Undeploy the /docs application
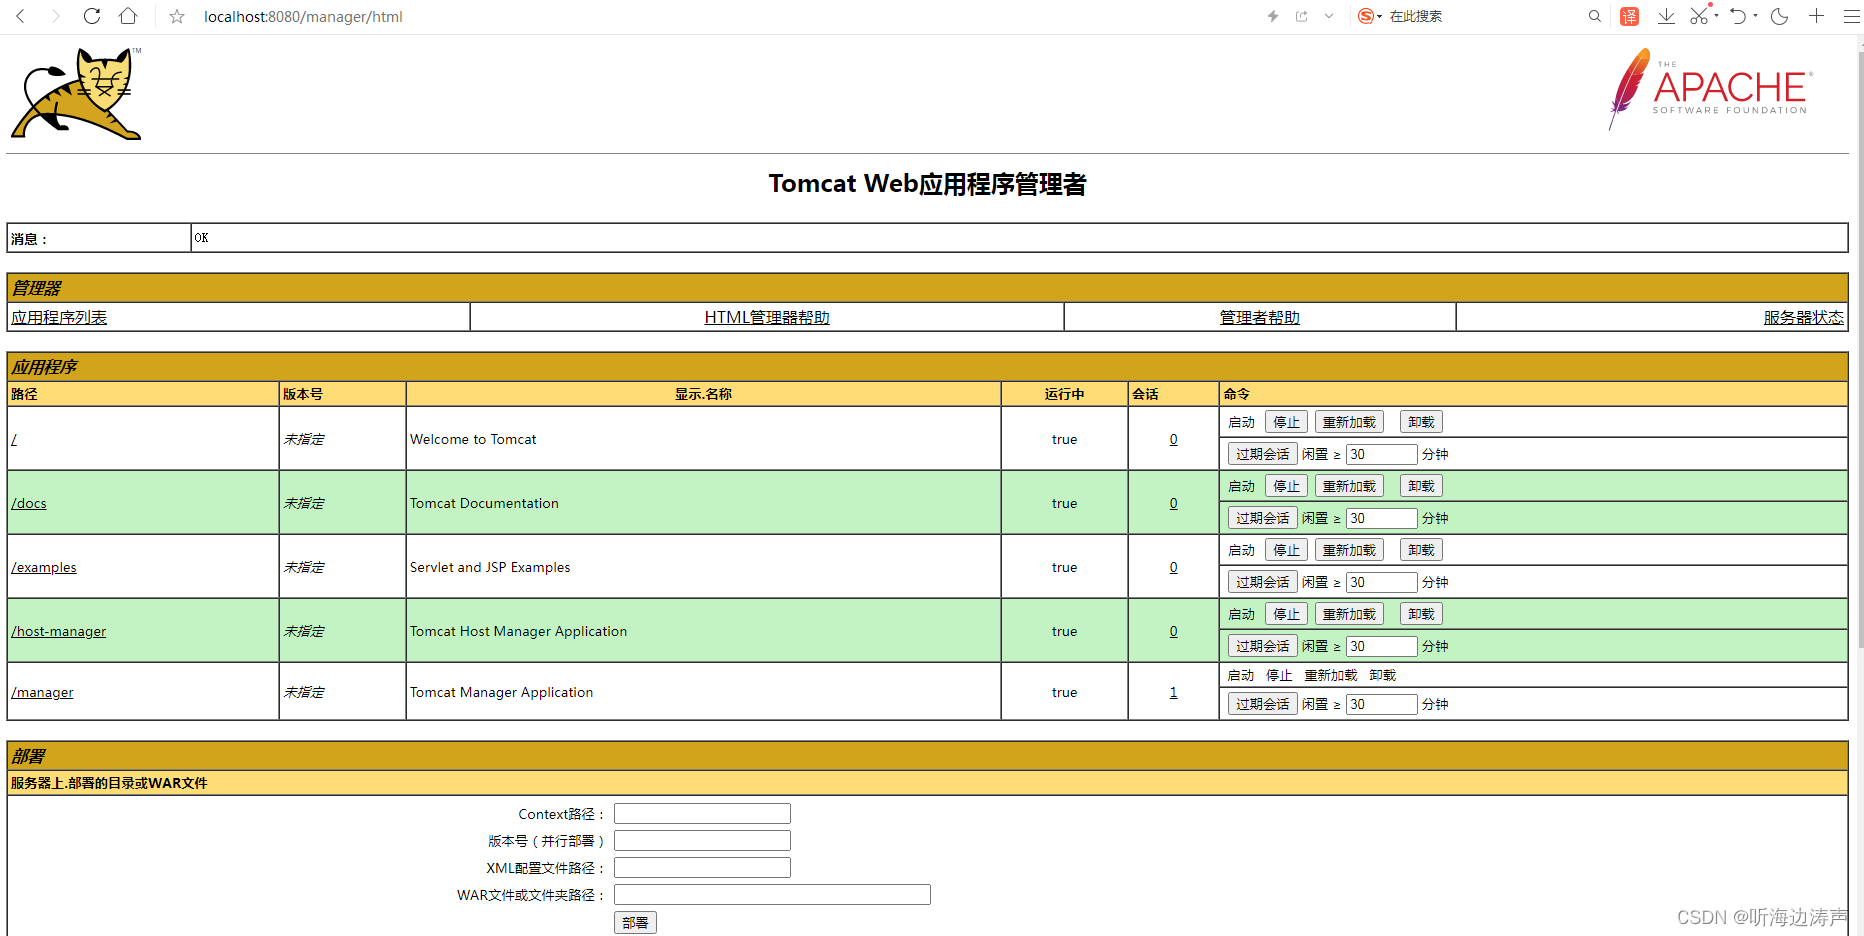The width and height of the screenshot is (1864, 936). (1421, 486)
